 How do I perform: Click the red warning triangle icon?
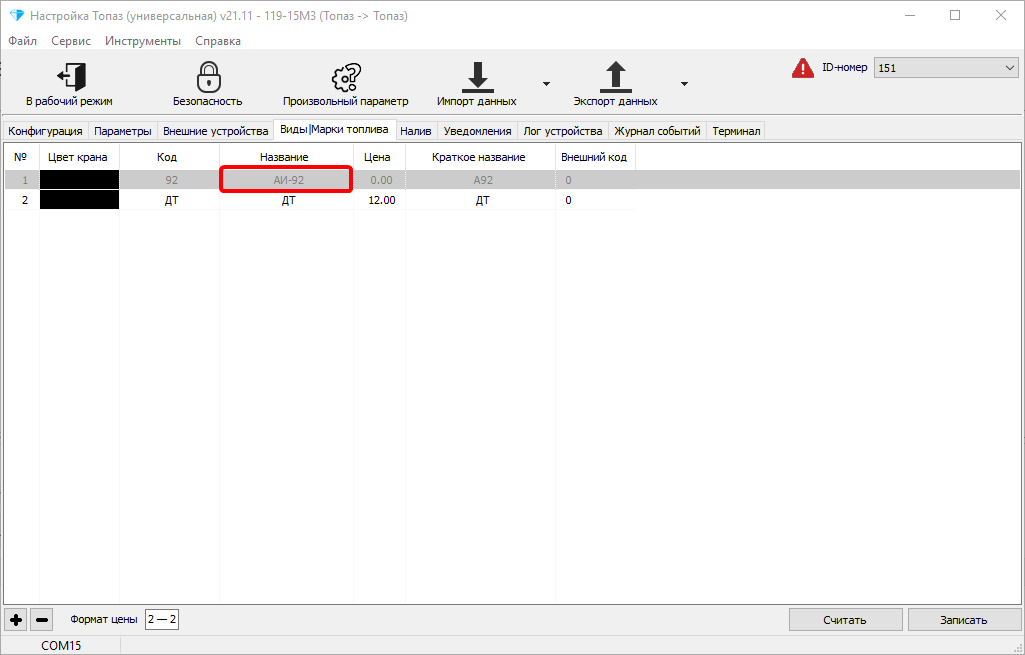pos(803,68)
